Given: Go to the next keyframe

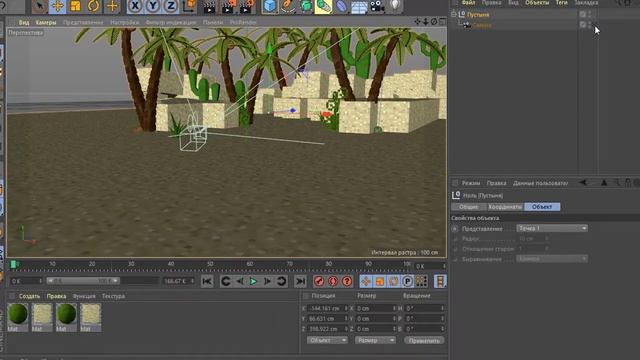Looking at the screenshot, I should (281, 281).
